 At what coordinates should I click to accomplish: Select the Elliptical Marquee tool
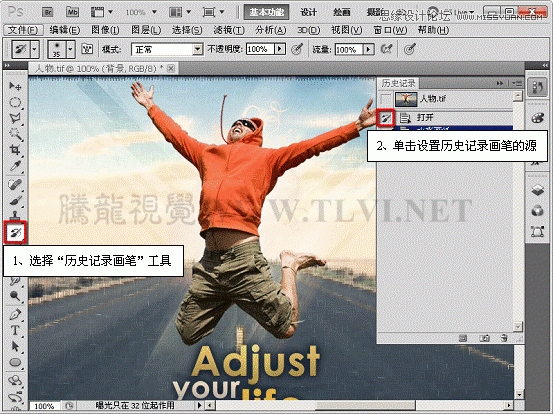click(15, 102)
